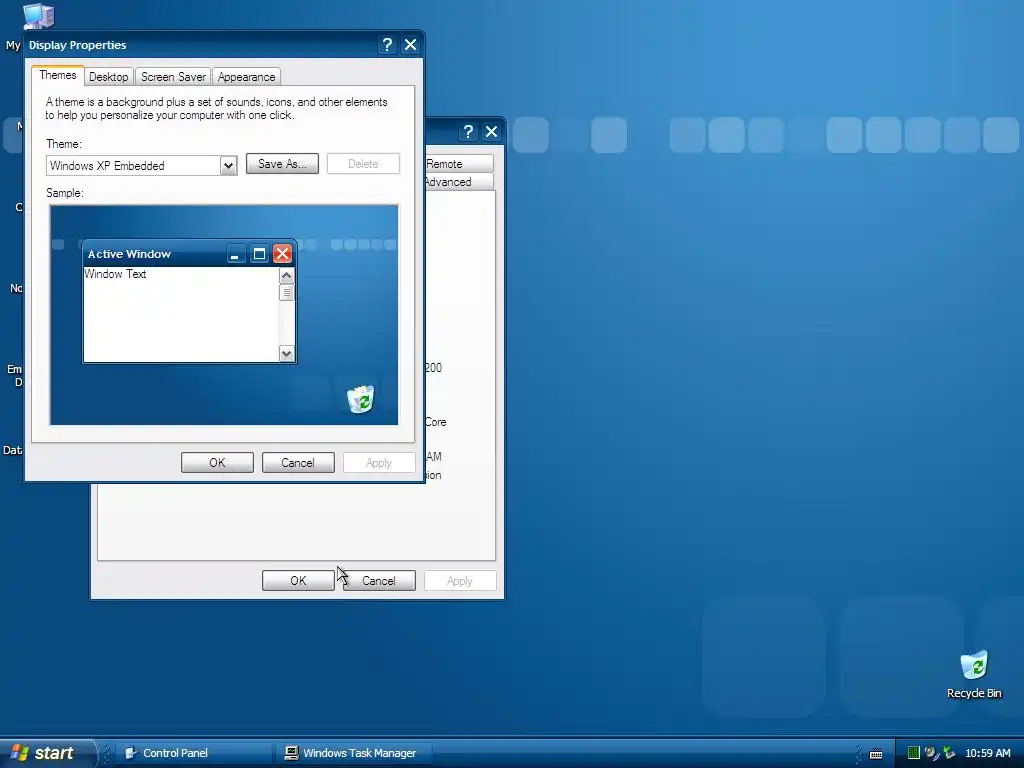1024x768 pixels.
Task: Click the Start button logo
Action: point(20,752)
